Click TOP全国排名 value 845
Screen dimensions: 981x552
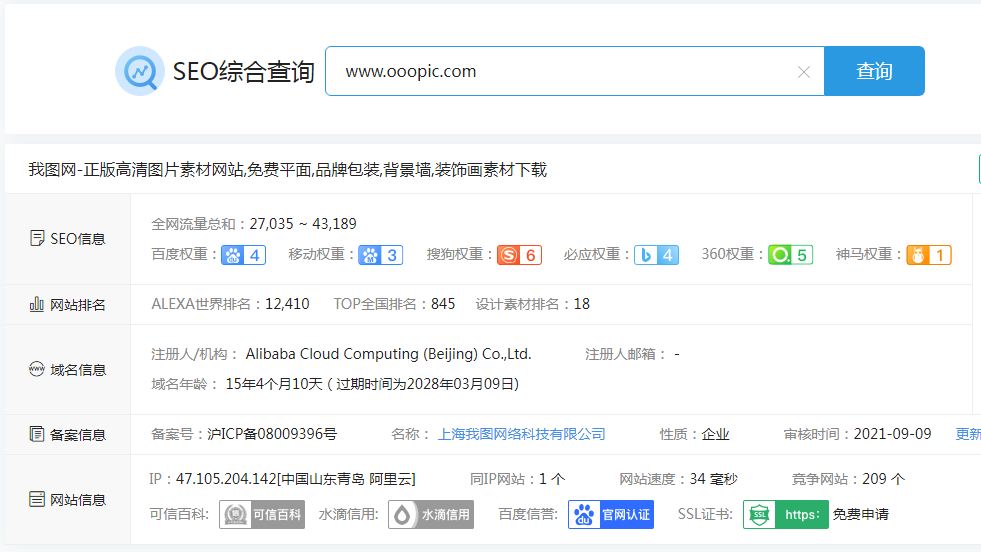point(443,304)
